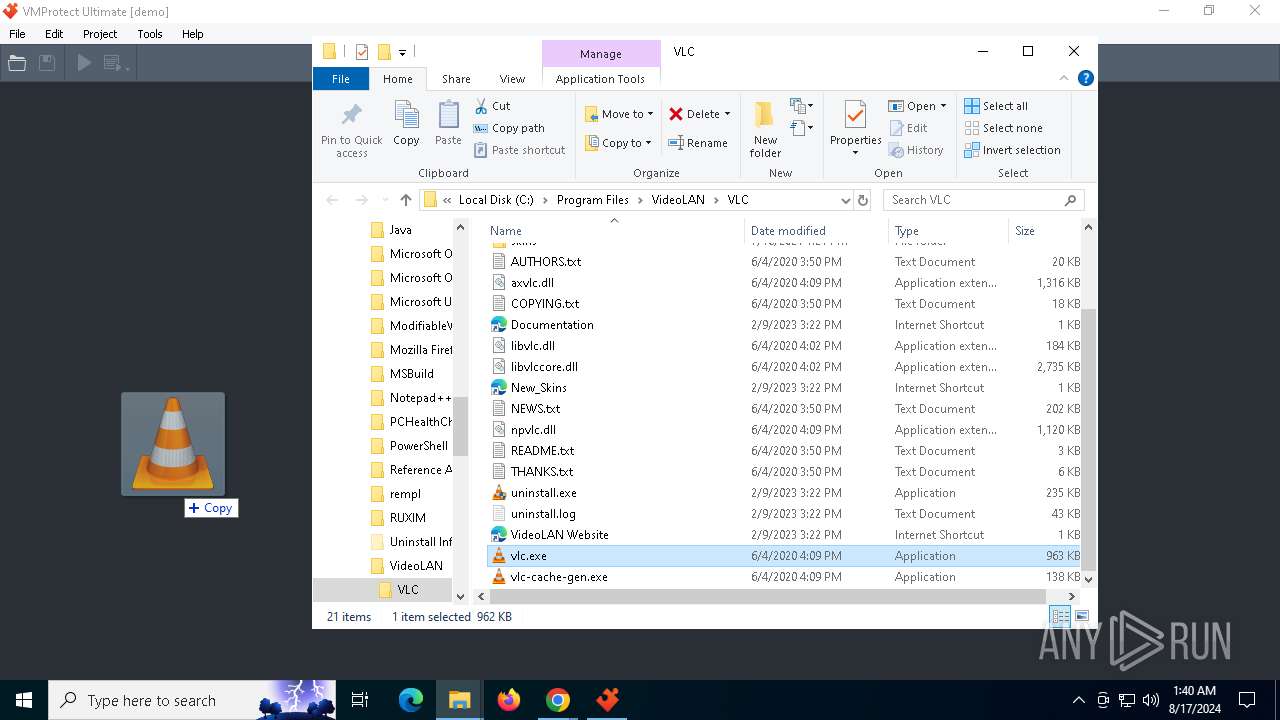
Task: Open the Project menu in VMProtect
Action: tap(100, 34)
